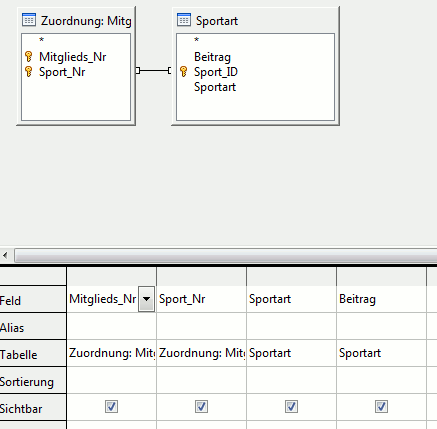Screen dimensions: 437x429
Task: Toggle Sichtbar checkbox for Beitrag column
Action: pyautogui.click(x=381, y=406)
